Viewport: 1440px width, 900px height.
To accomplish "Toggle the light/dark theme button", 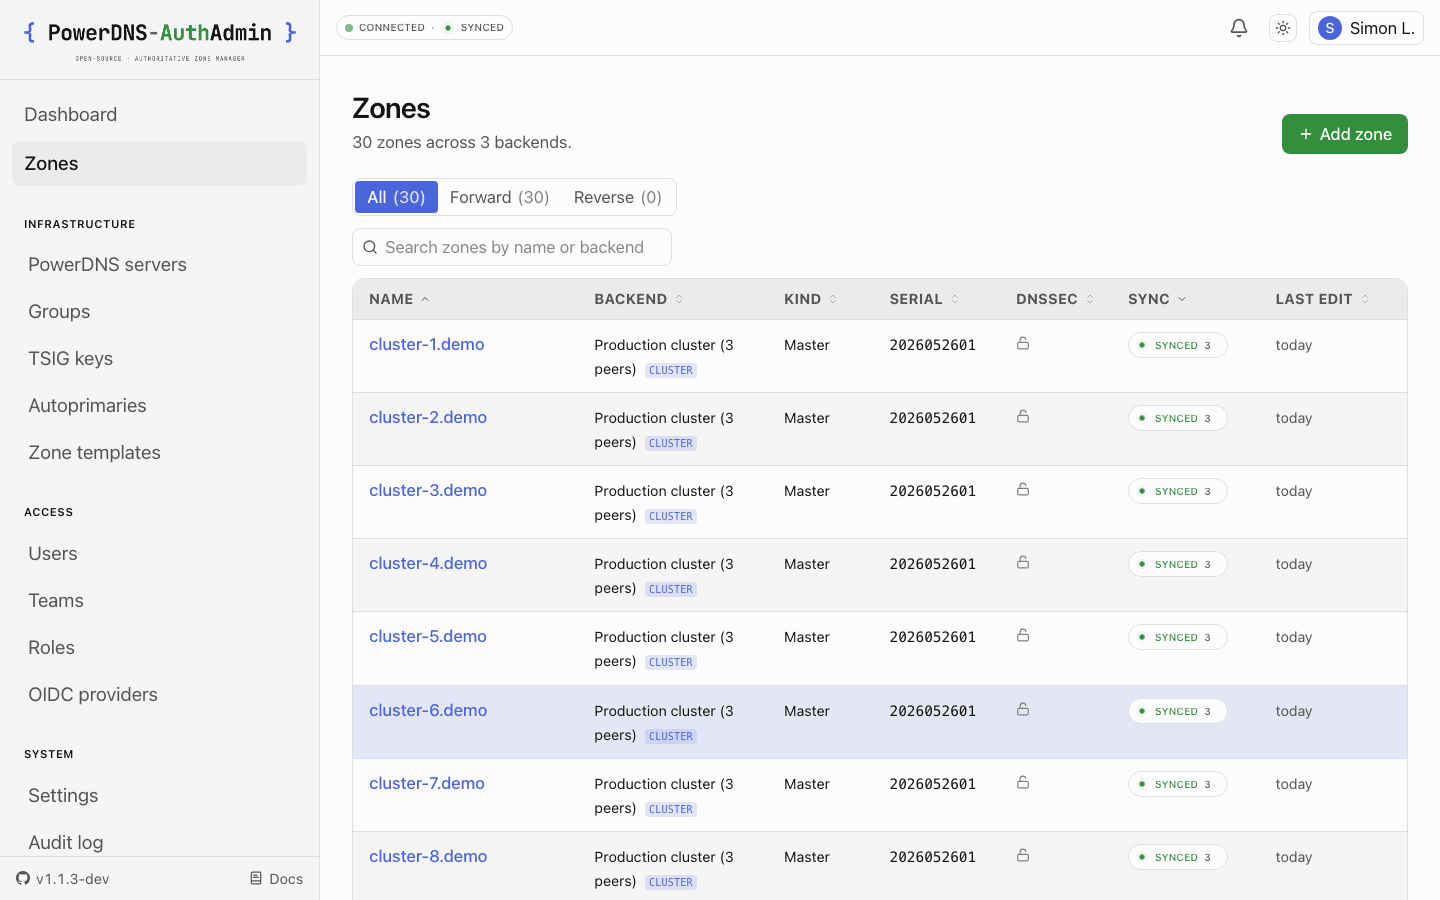I will (1283, 28).
